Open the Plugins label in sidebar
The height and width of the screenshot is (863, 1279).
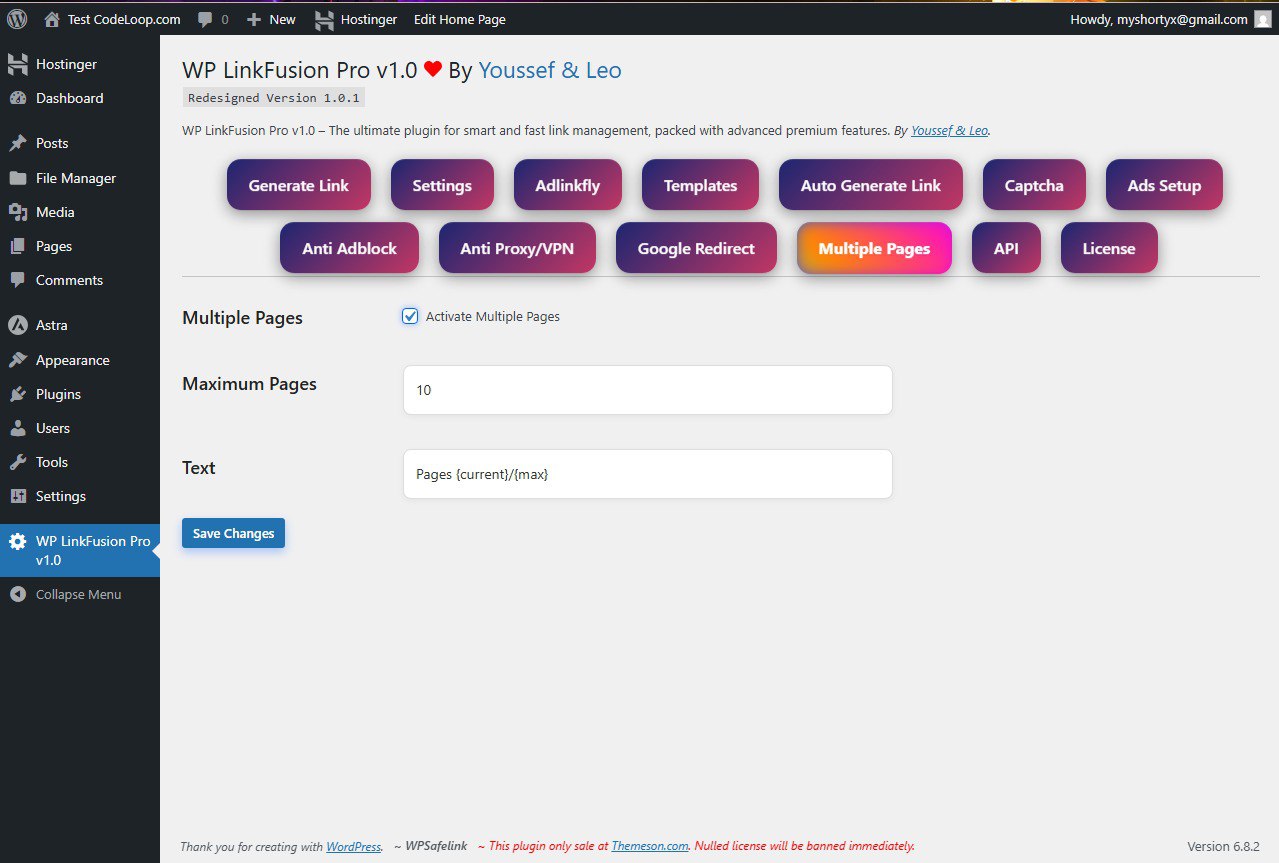[x=58, y=394]
